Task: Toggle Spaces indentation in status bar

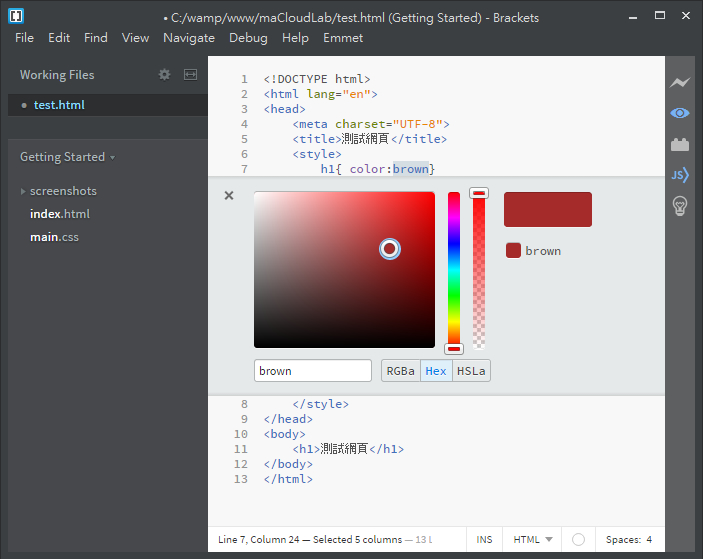Action: [623, 539]
